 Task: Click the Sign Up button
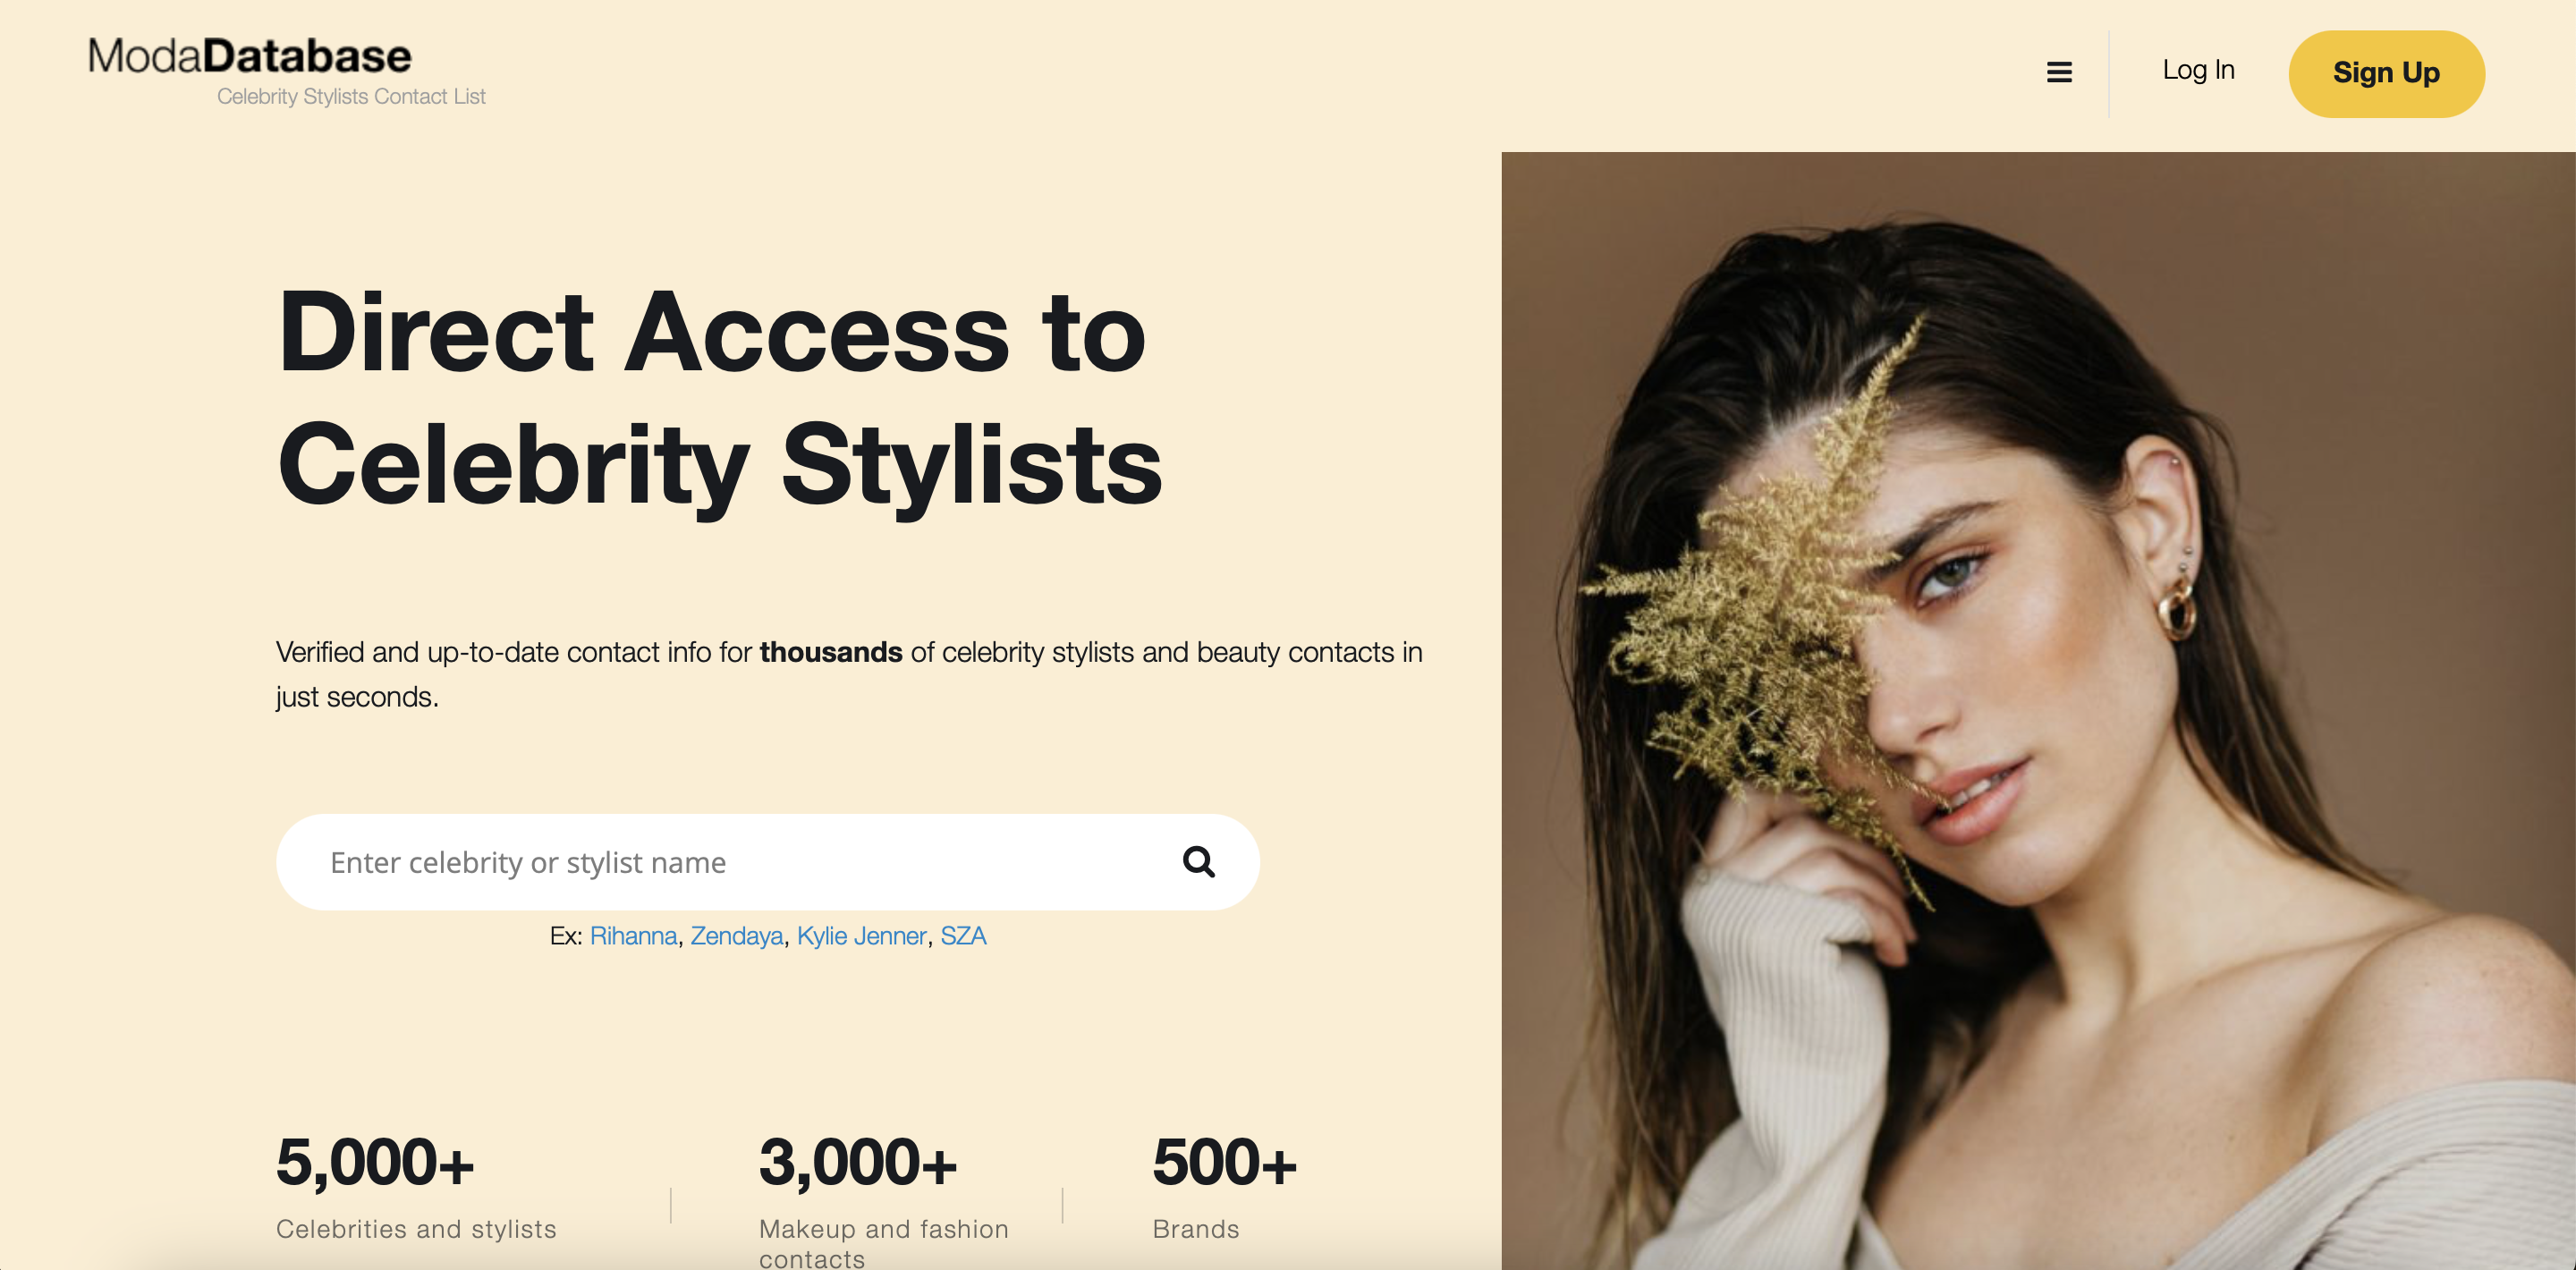pyautogui.click(x=2385, y=72)
